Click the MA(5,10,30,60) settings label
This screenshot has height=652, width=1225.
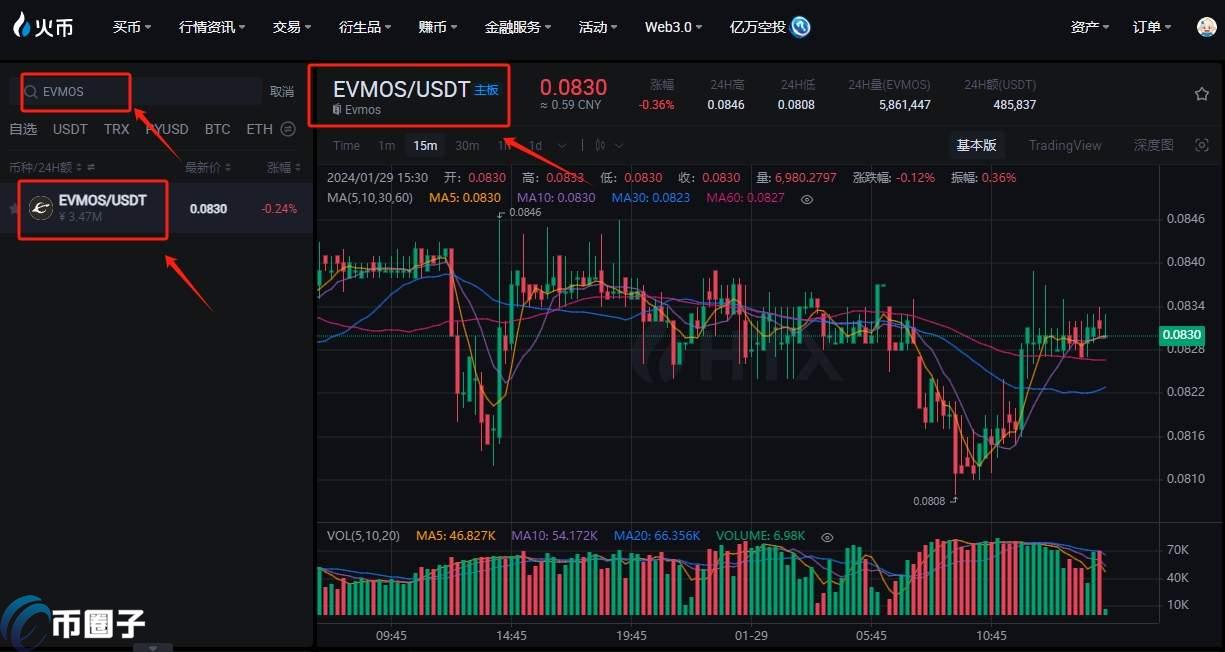point(369,198)
